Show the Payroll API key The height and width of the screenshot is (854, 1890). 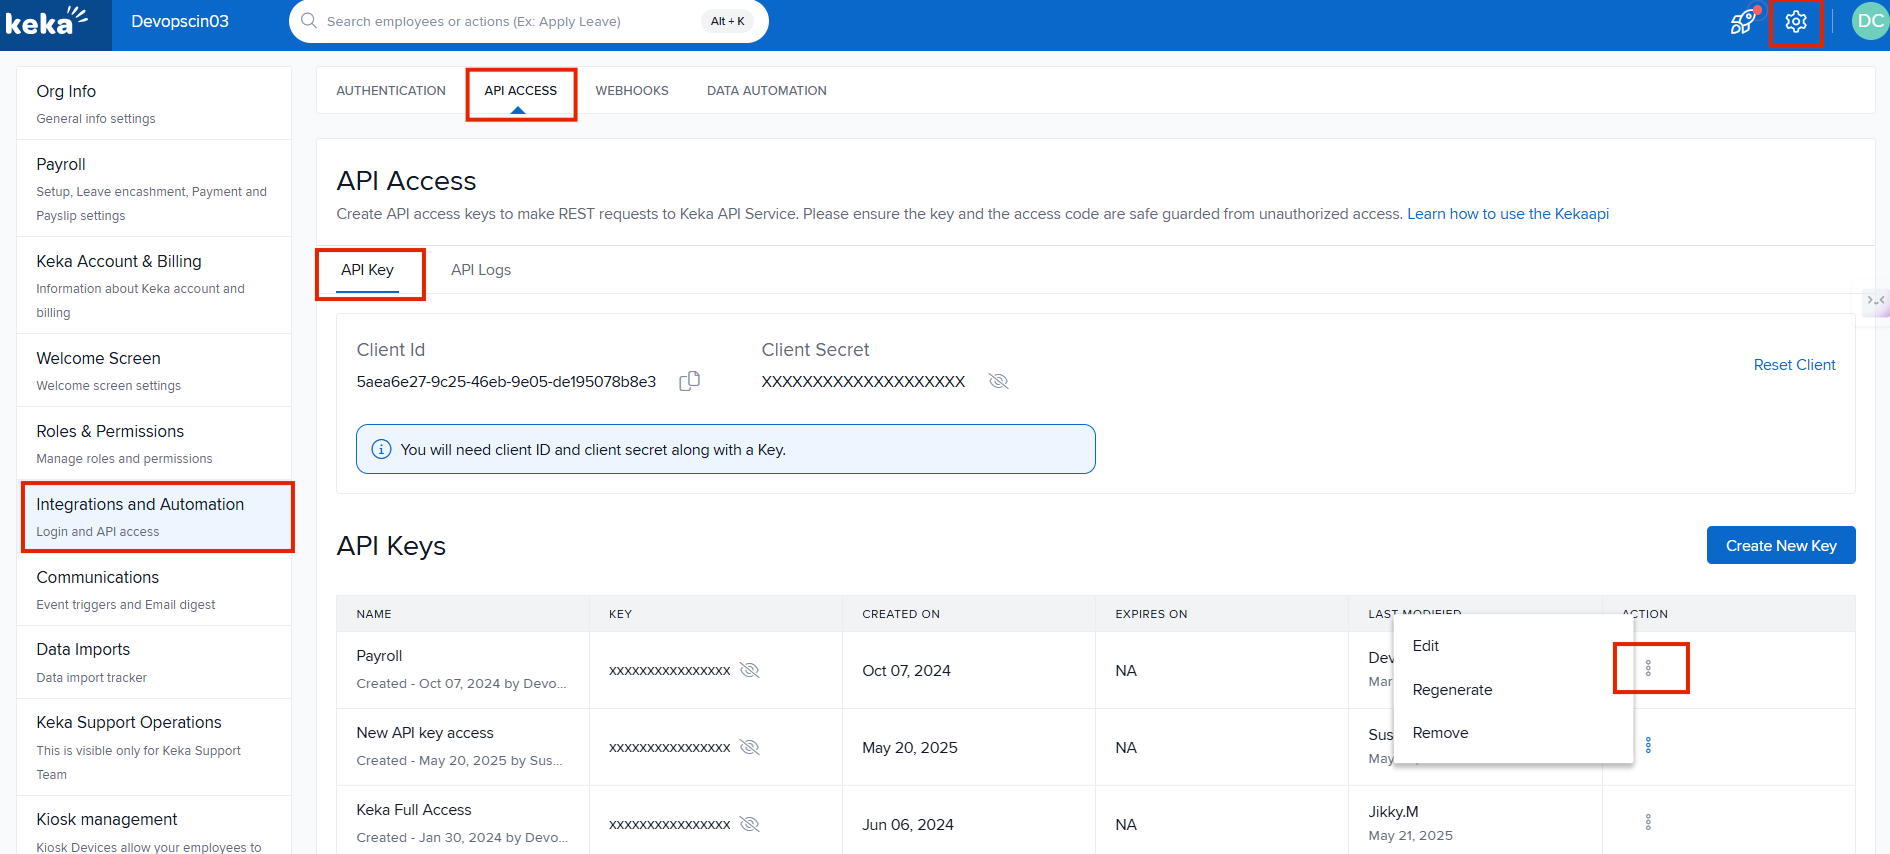point(749,670)
